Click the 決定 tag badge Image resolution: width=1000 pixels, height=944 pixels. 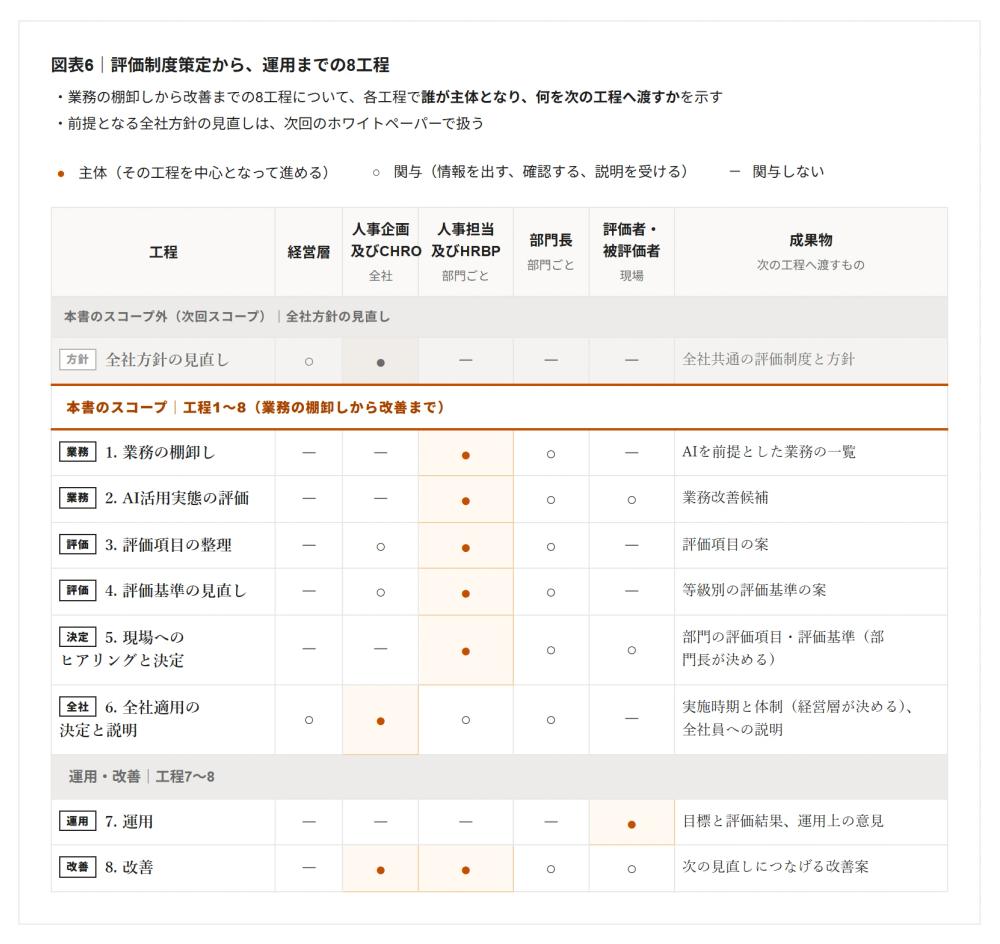(77, 637)
